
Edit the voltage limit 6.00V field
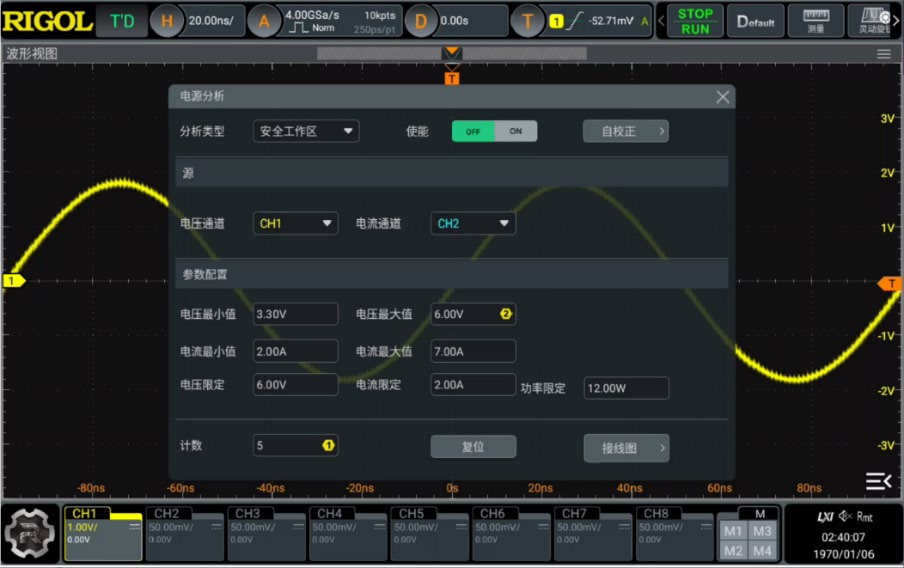point(295,385)
